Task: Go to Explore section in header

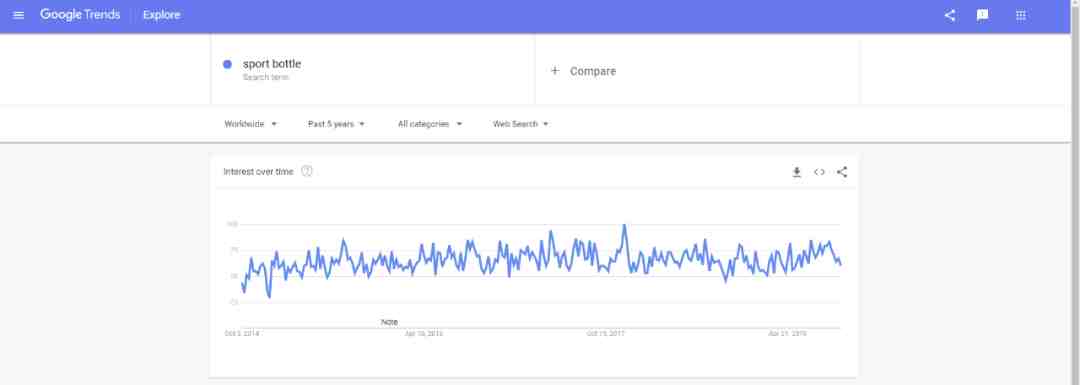Action: coord(161,15)
